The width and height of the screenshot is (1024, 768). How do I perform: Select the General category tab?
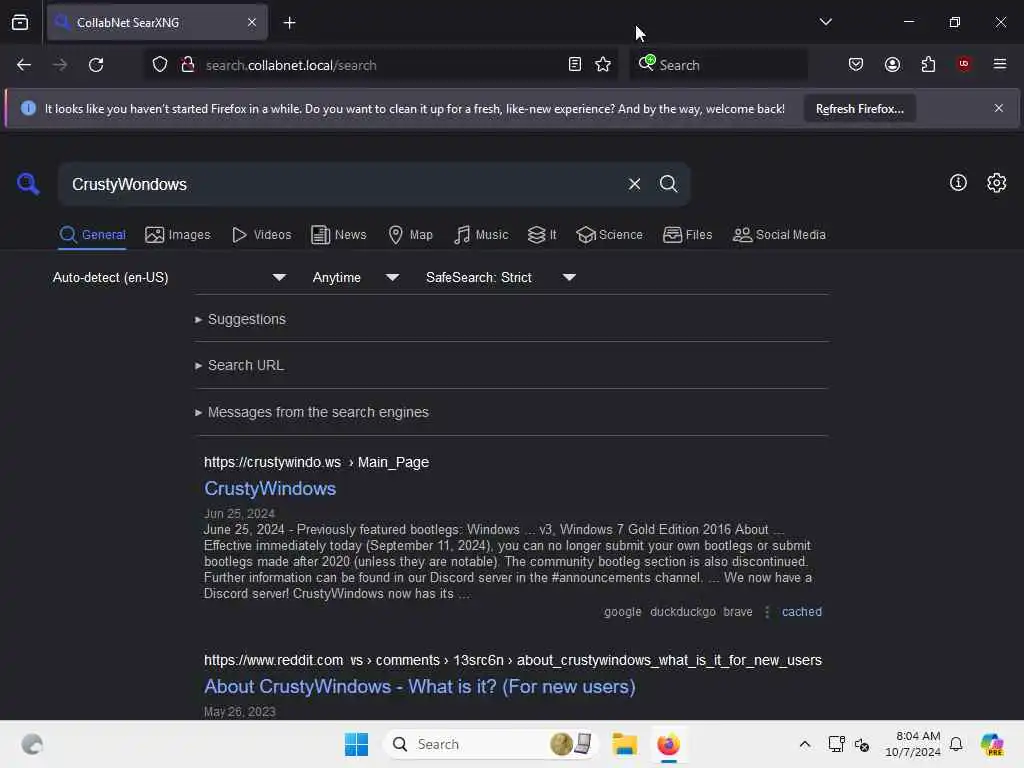pos(92,235)
